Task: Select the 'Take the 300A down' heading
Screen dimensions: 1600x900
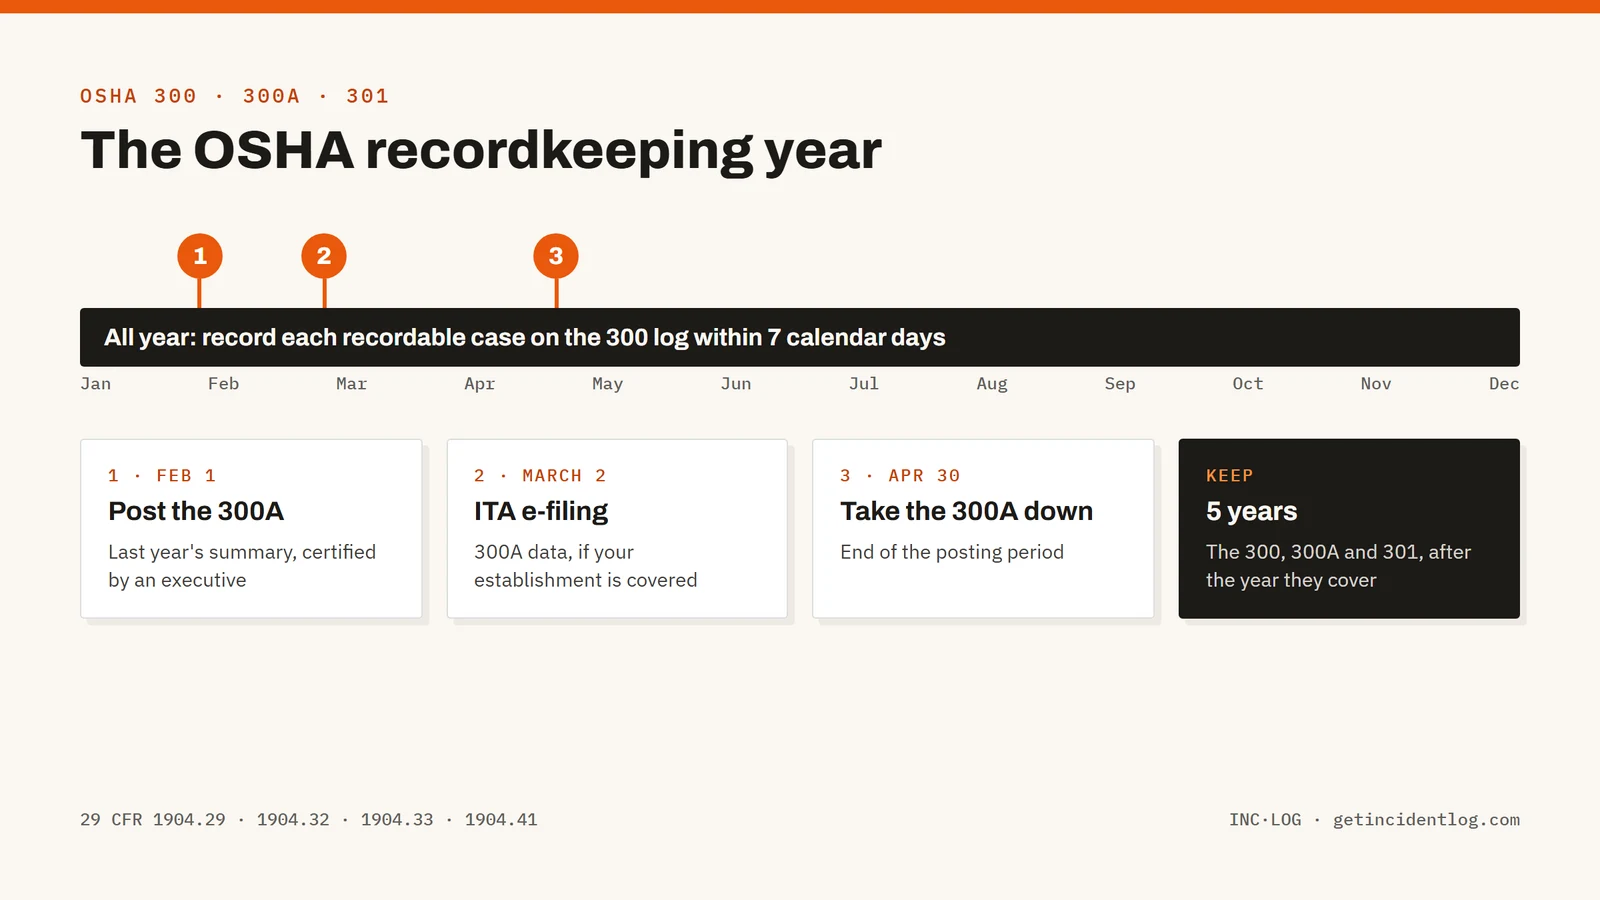Action: coord(966,511)
